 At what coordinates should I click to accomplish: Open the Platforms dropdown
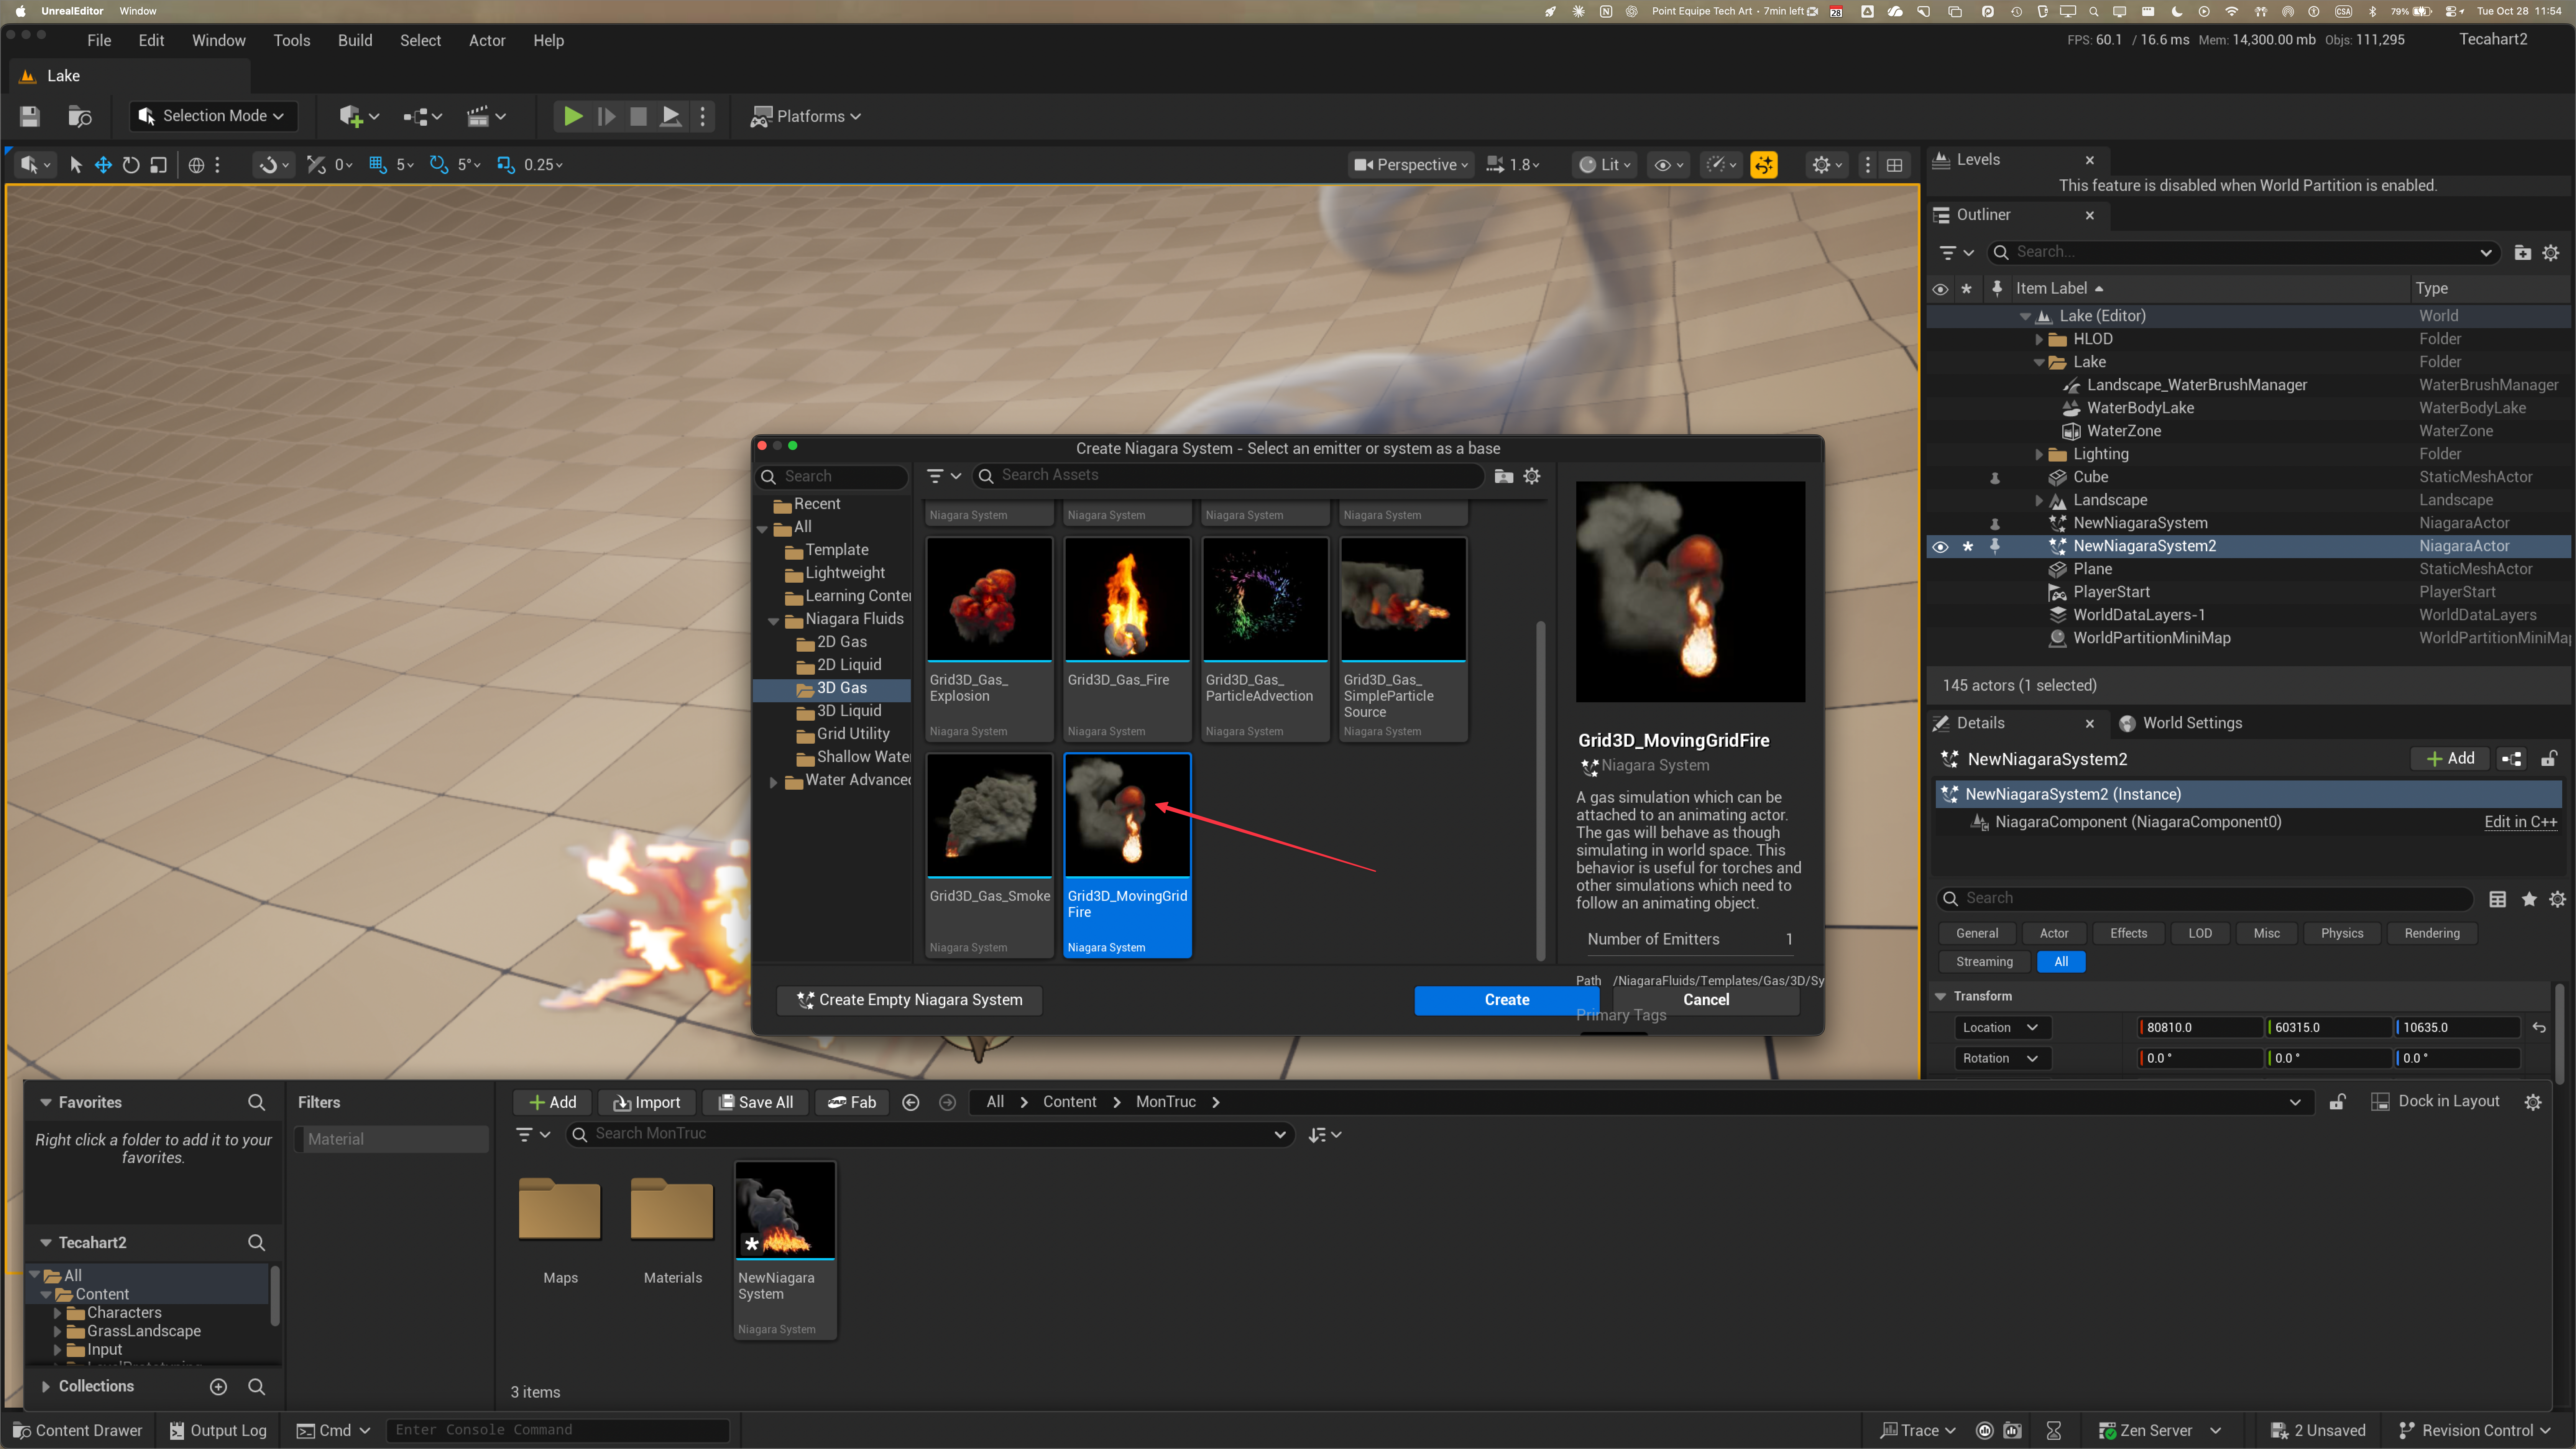806,116
